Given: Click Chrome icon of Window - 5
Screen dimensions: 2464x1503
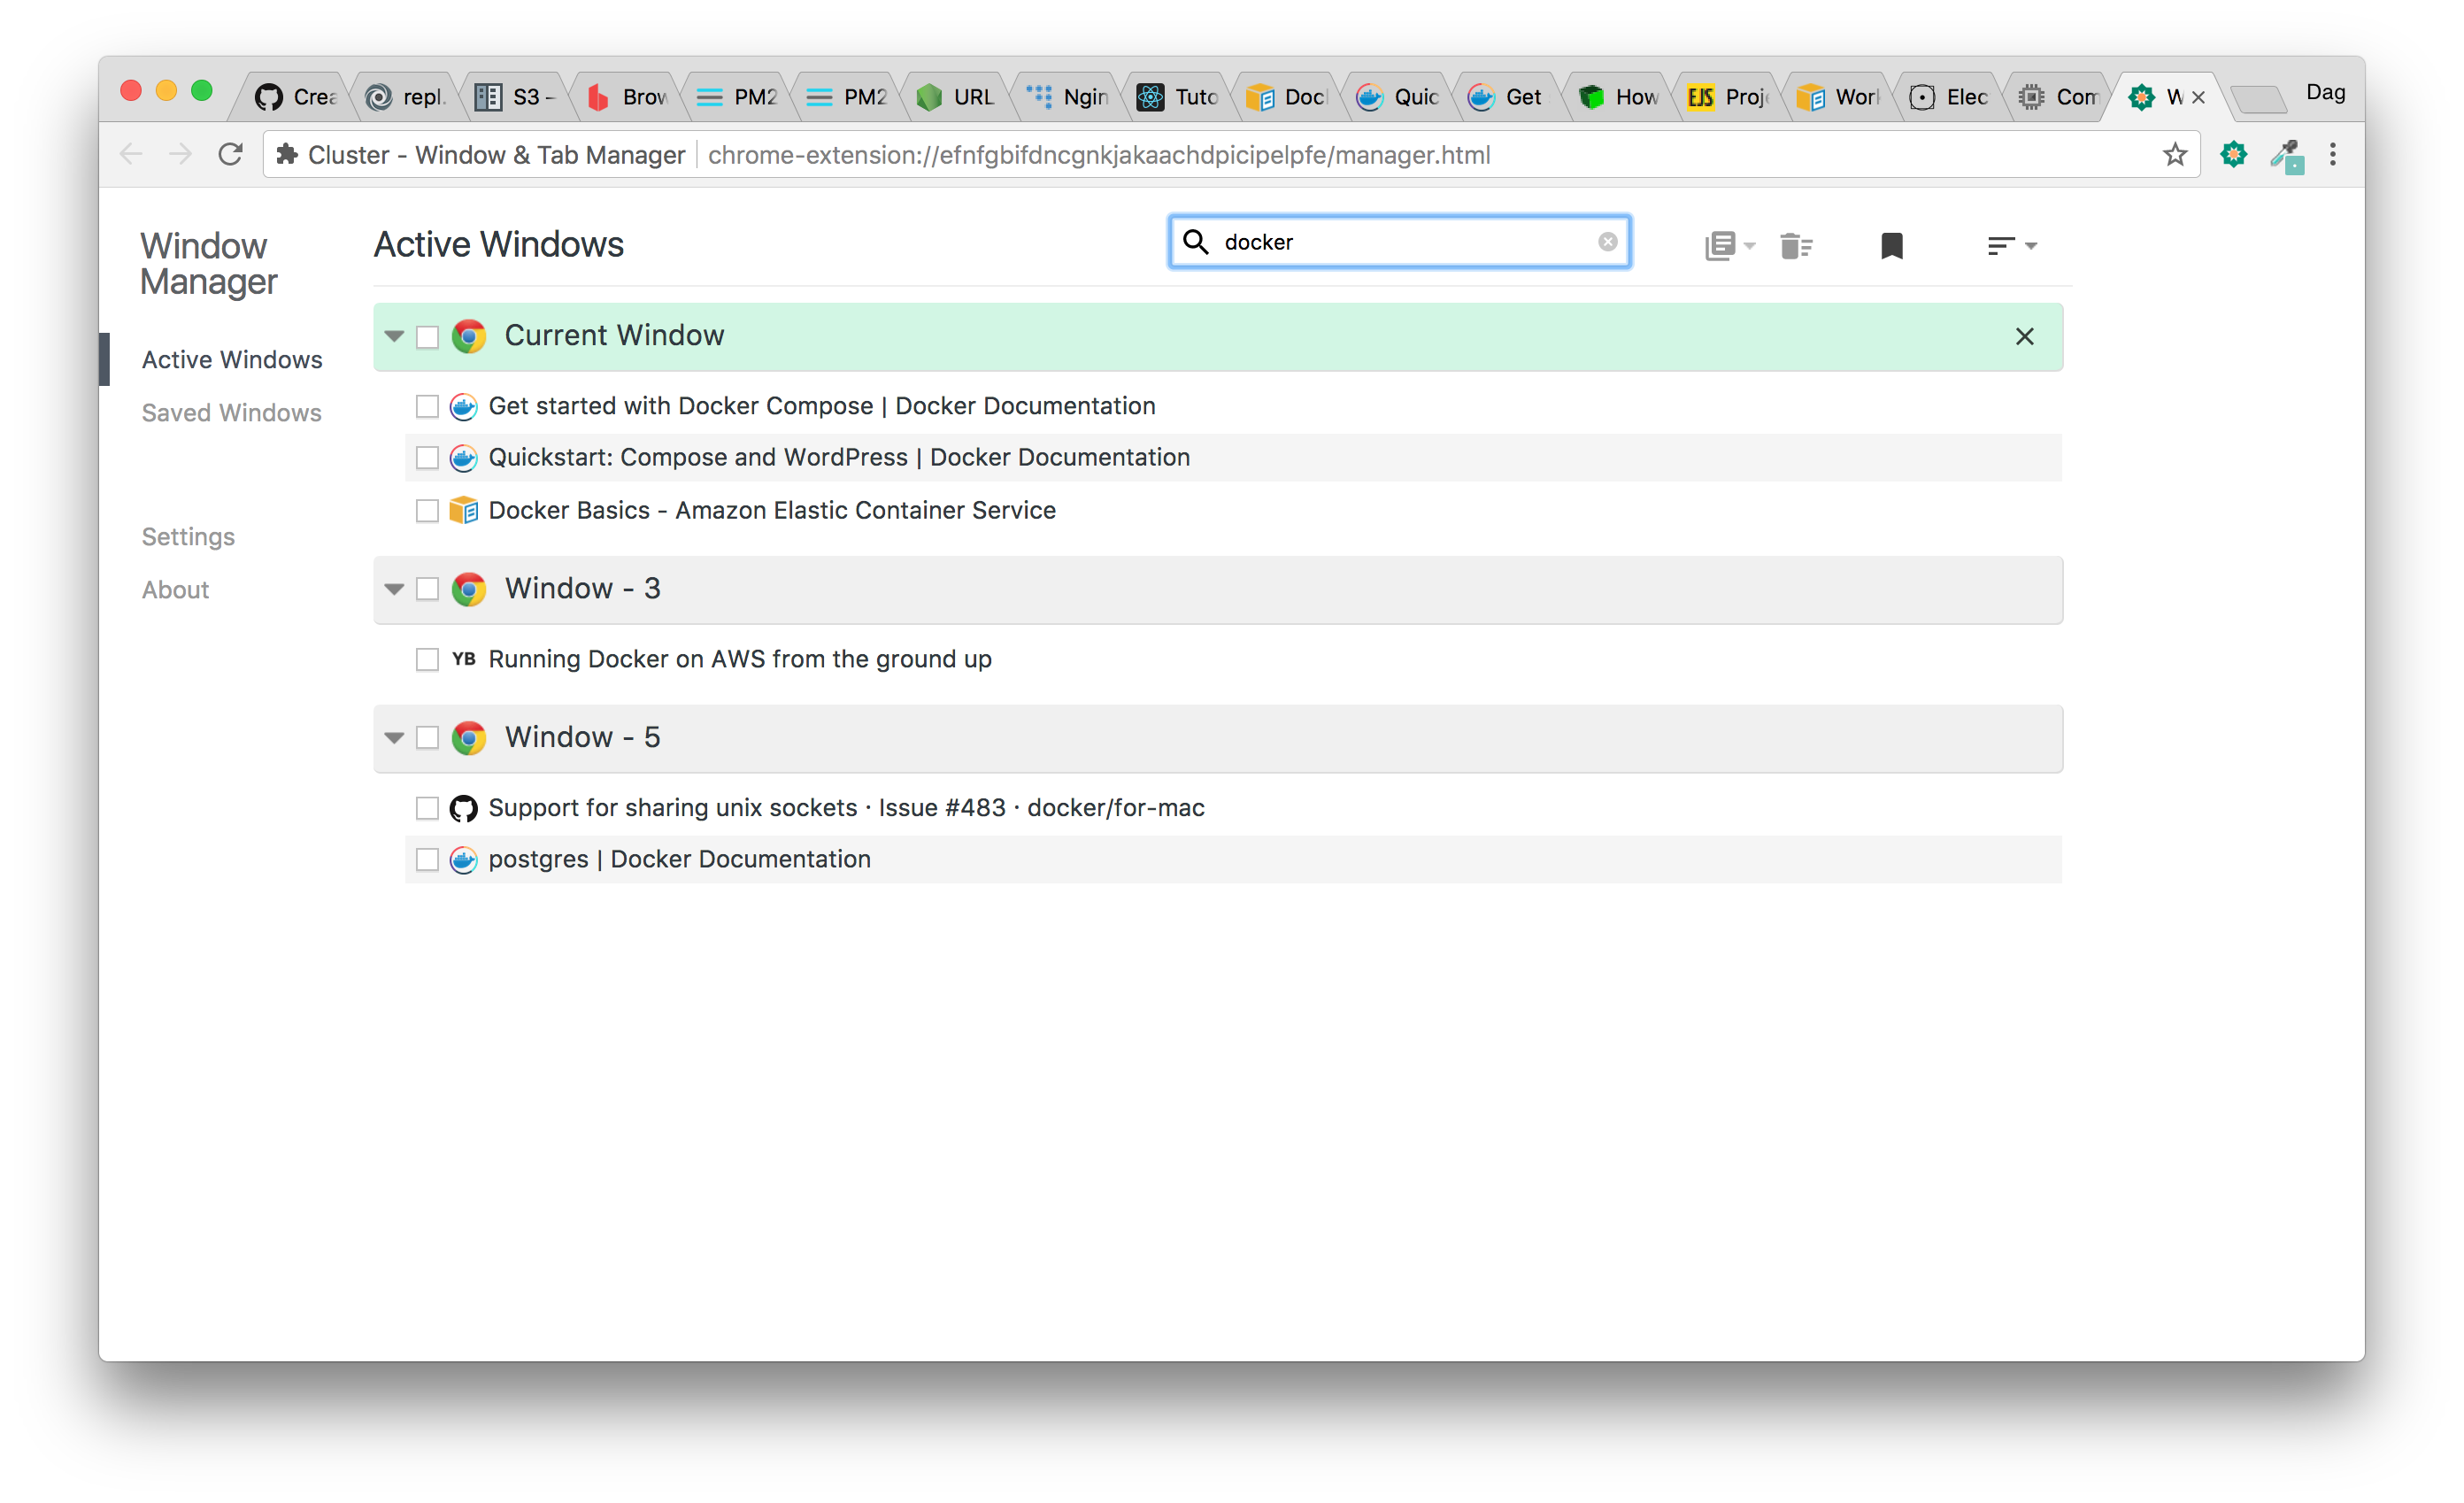Looking at the screenshot, I should click(468, 738).
